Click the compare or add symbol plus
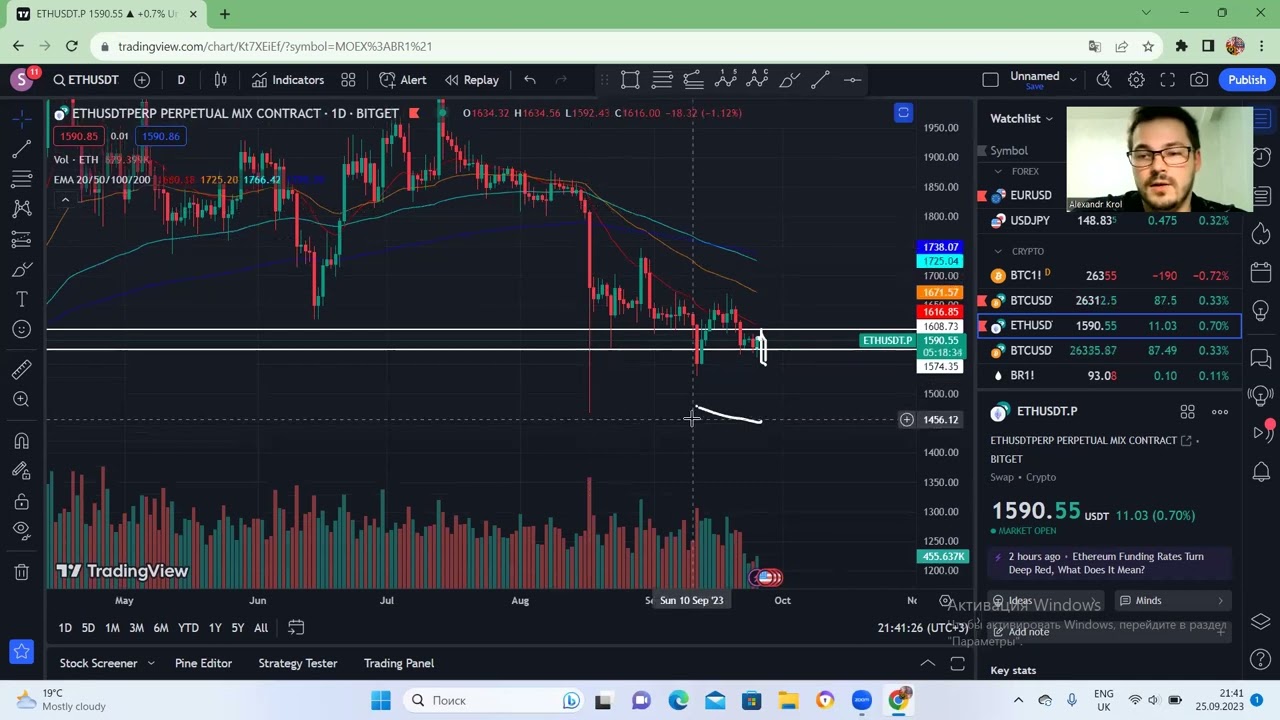 (x=142, y=80)
